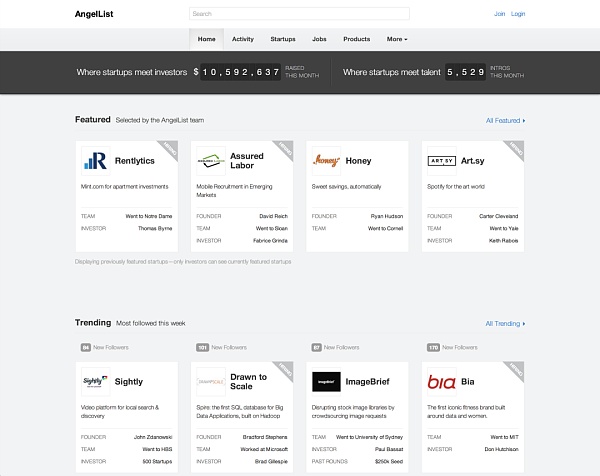Go to the Jobs tab

click(x=319, y=39)
